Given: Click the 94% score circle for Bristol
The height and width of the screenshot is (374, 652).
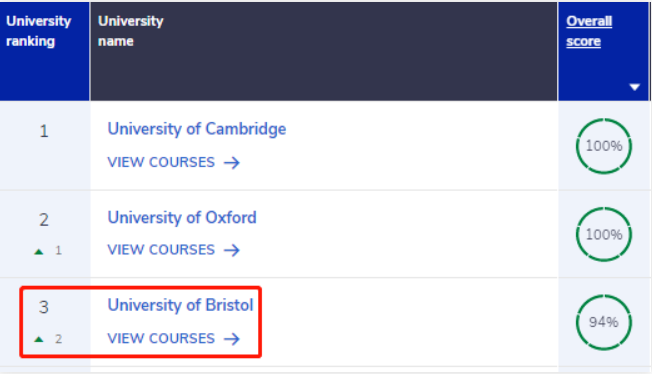Looking at the screenshot, I should pyautogui.click(x=604, y=322).
